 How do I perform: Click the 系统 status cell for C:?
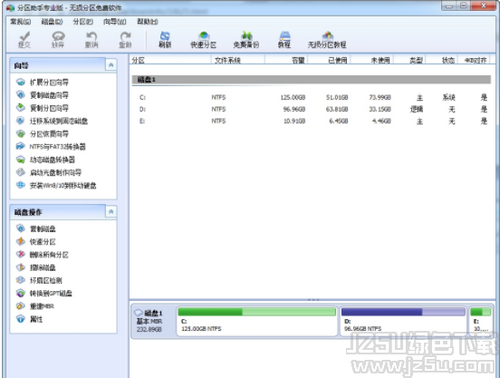(x=449, y=97)
